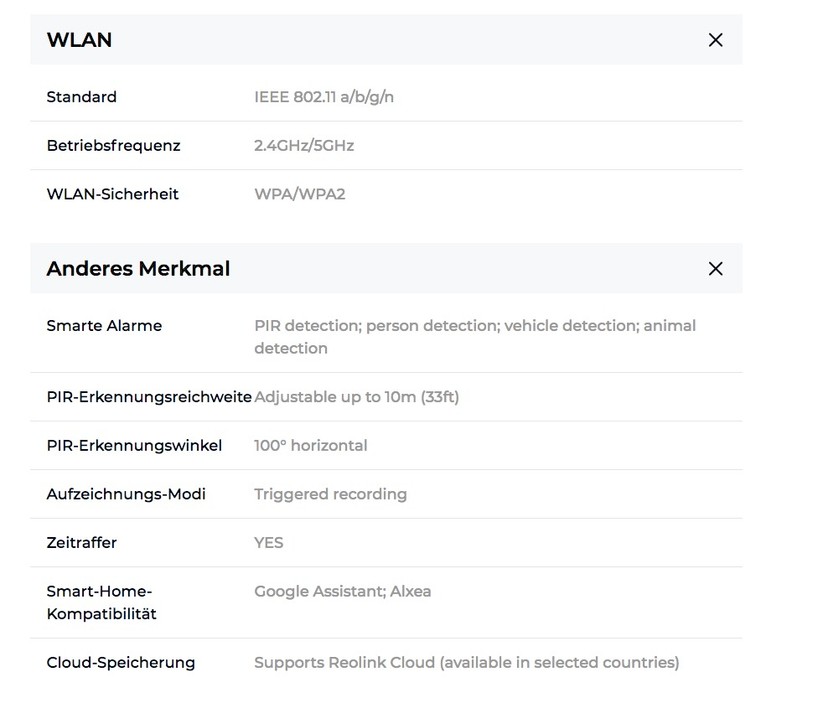
Task: Select the WLAN-Sicherheit label
Action: click(112, 194)
